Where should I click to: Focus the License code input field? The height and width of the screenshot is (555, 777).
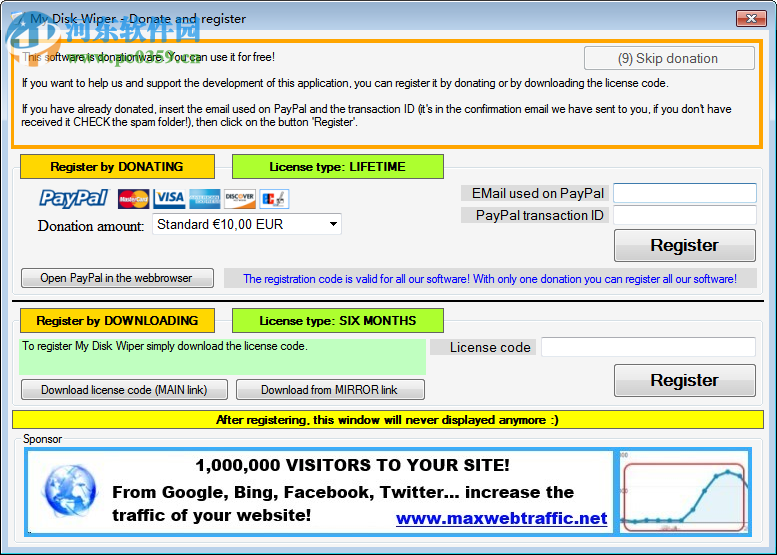pyautogui.click(x=648, y=347)
